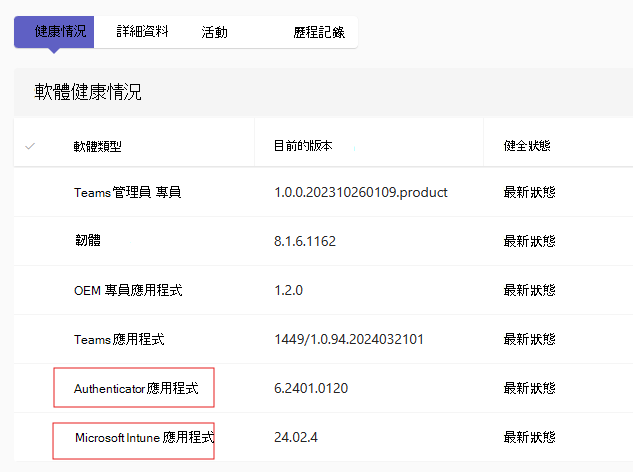The width and height of the screenshot is (633, 472).
Task: Select the Authenticator 應用程式 row label
Action: coord(136,388)
